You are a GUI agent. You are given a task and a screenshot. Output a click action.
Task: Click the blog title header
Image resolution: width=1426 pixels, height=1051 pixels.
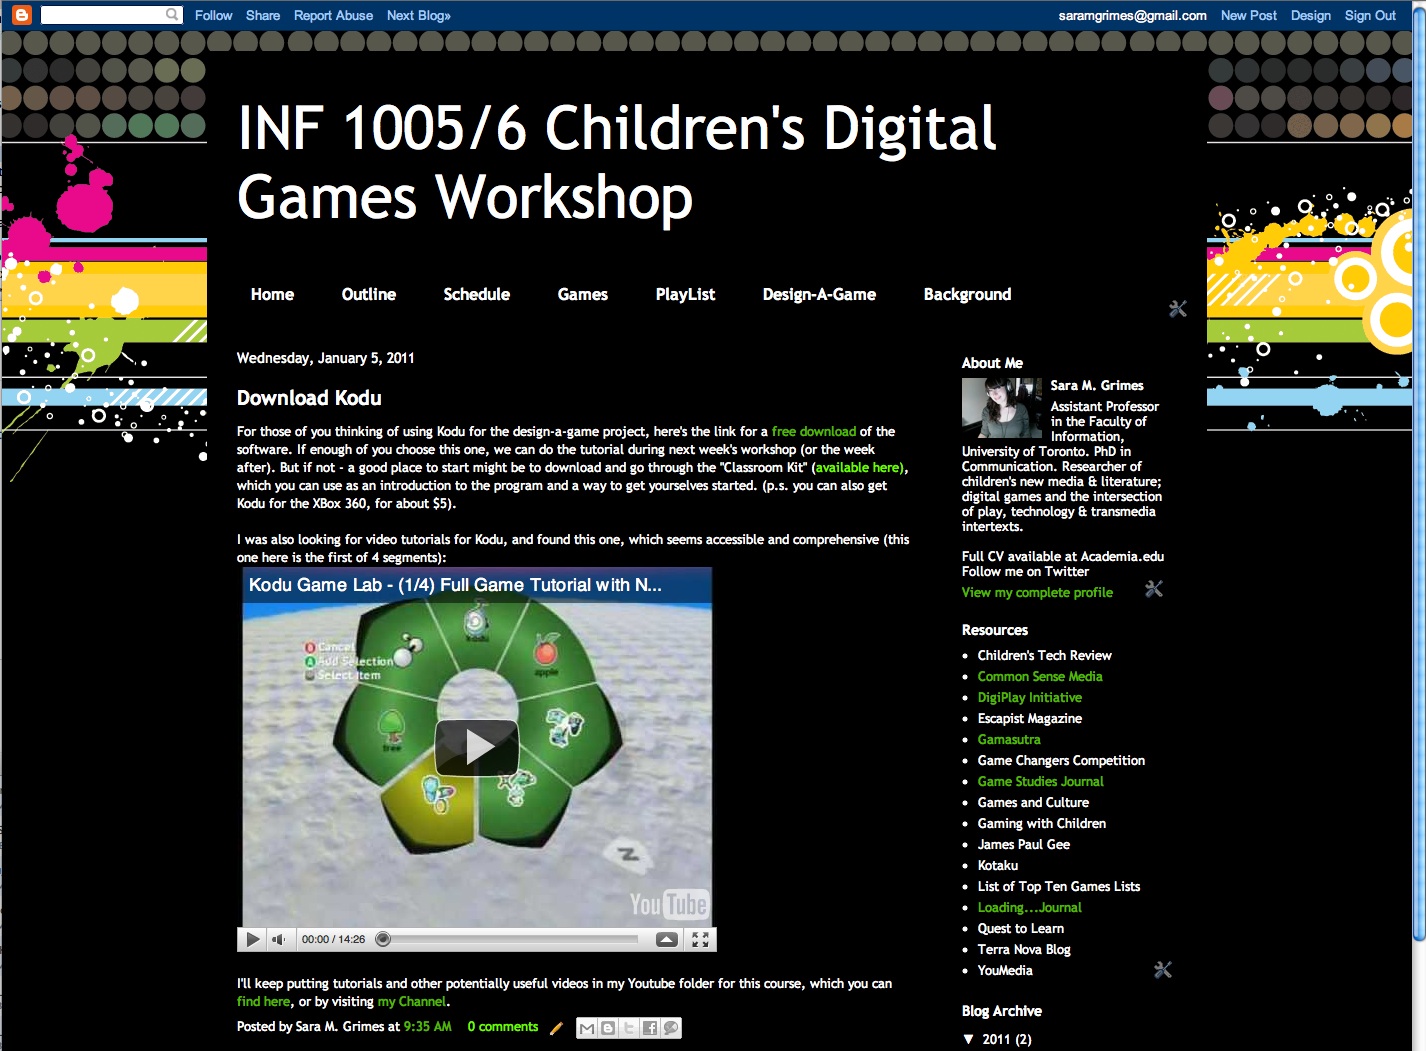coord(617,162)
